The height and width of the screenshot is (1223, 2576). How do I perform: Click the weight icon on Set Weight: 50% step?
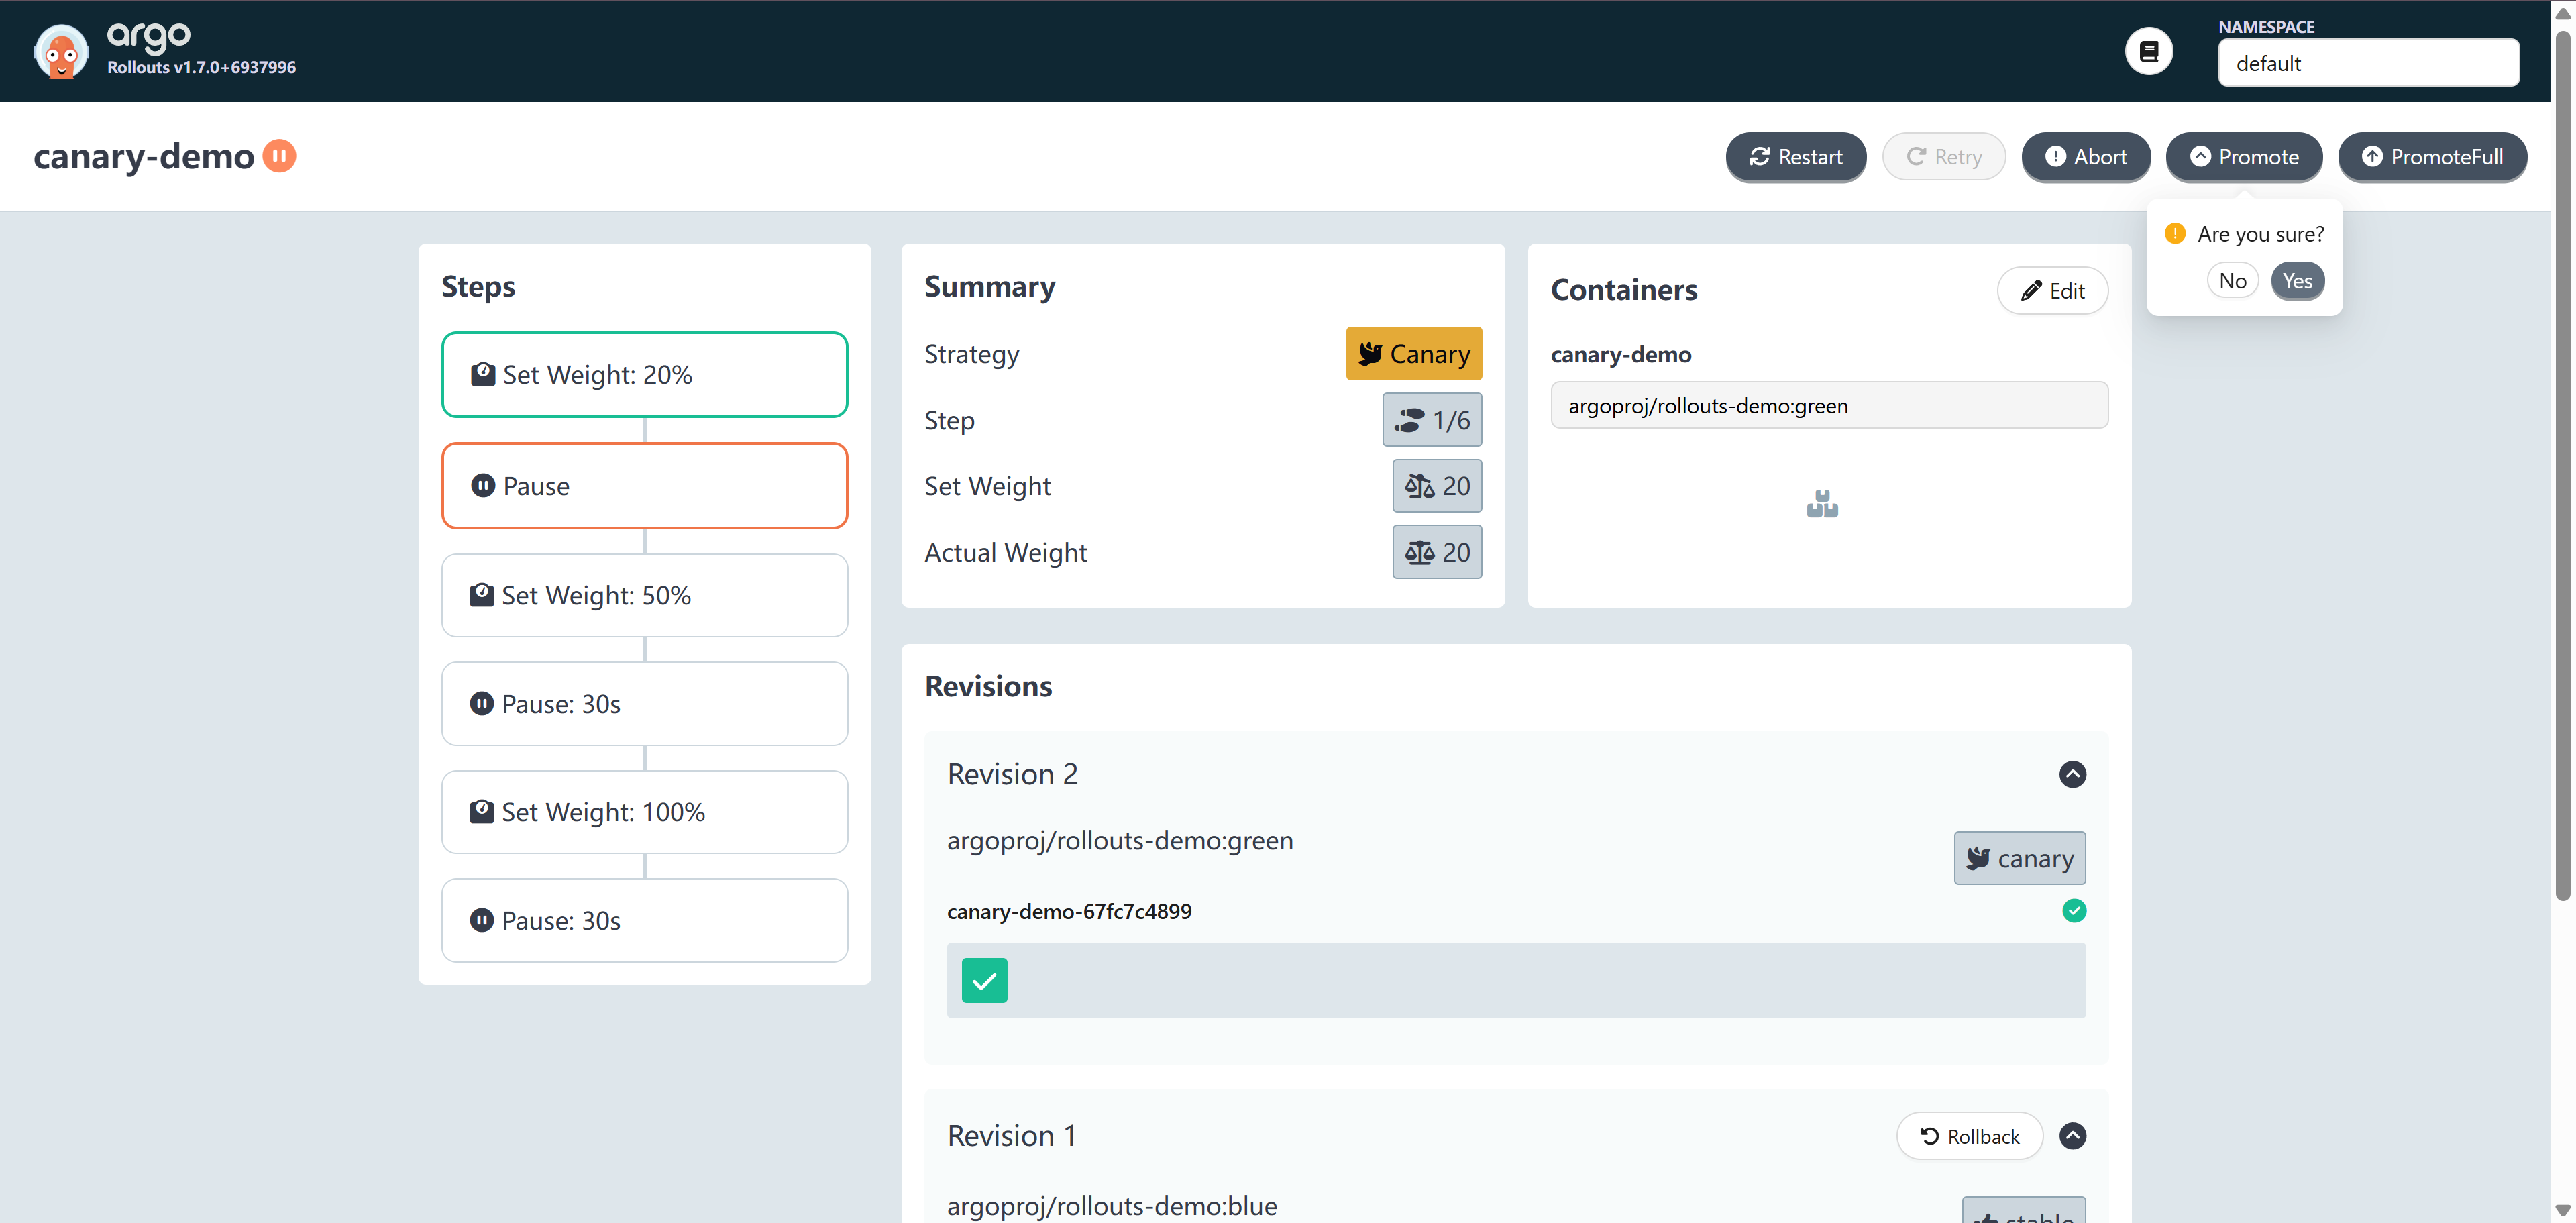point(482,595)
